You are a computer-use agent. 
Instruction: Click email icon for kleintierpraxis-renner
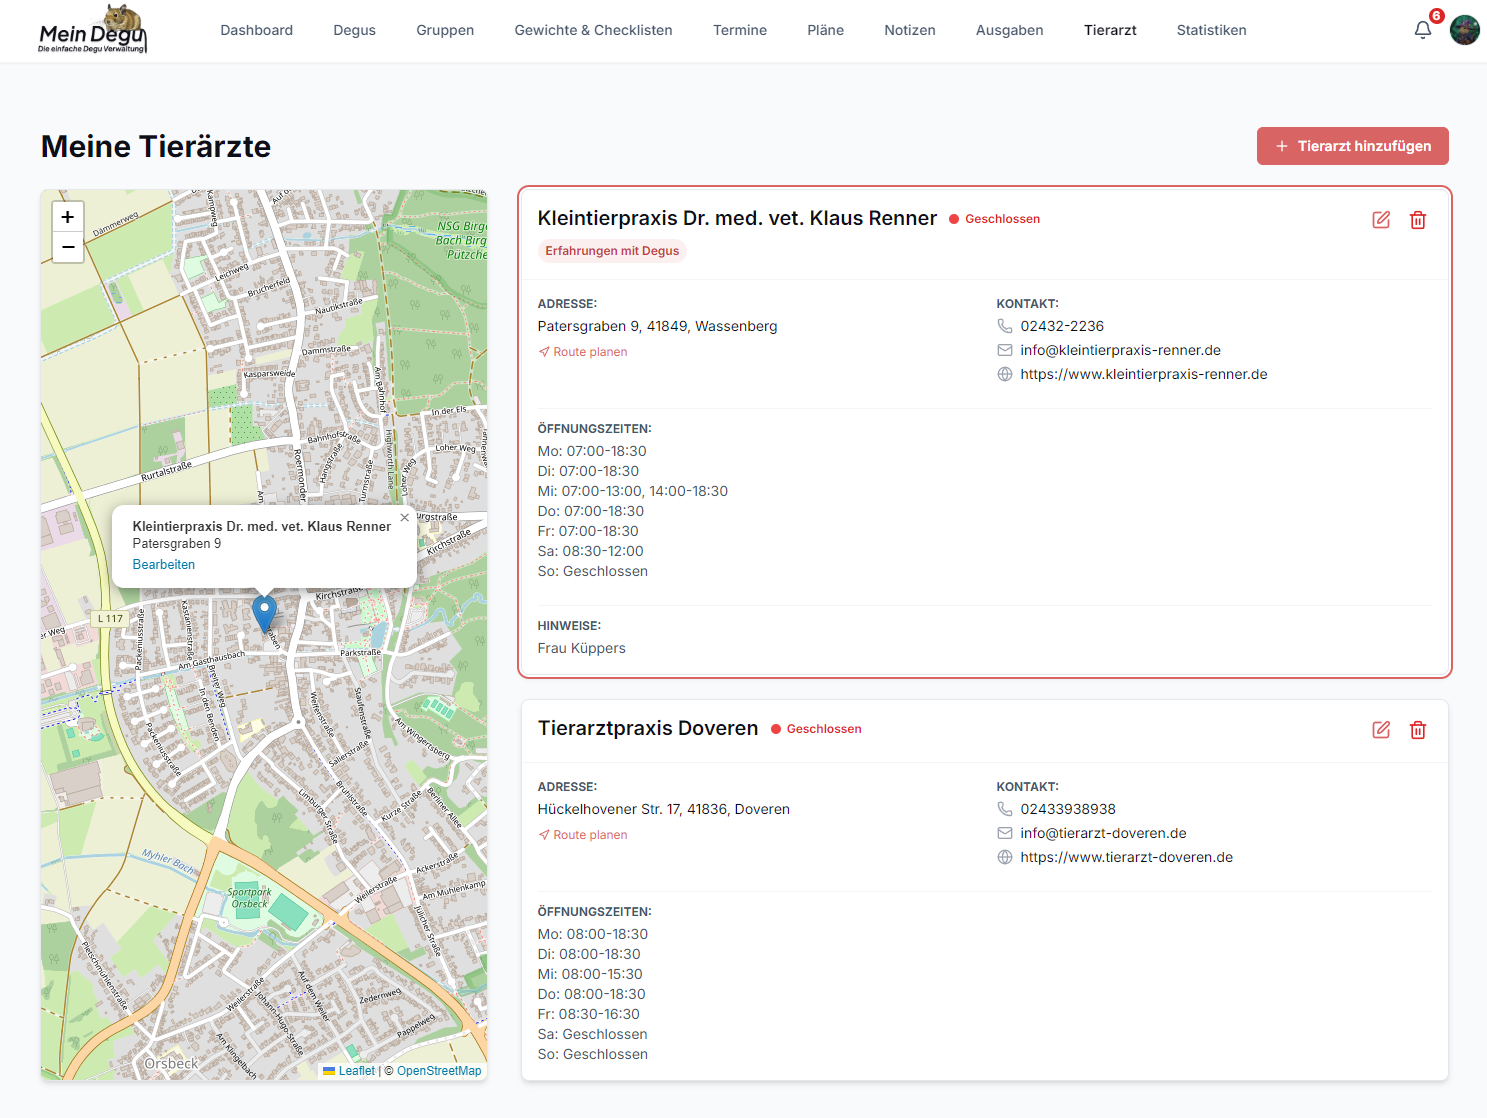1005,350
